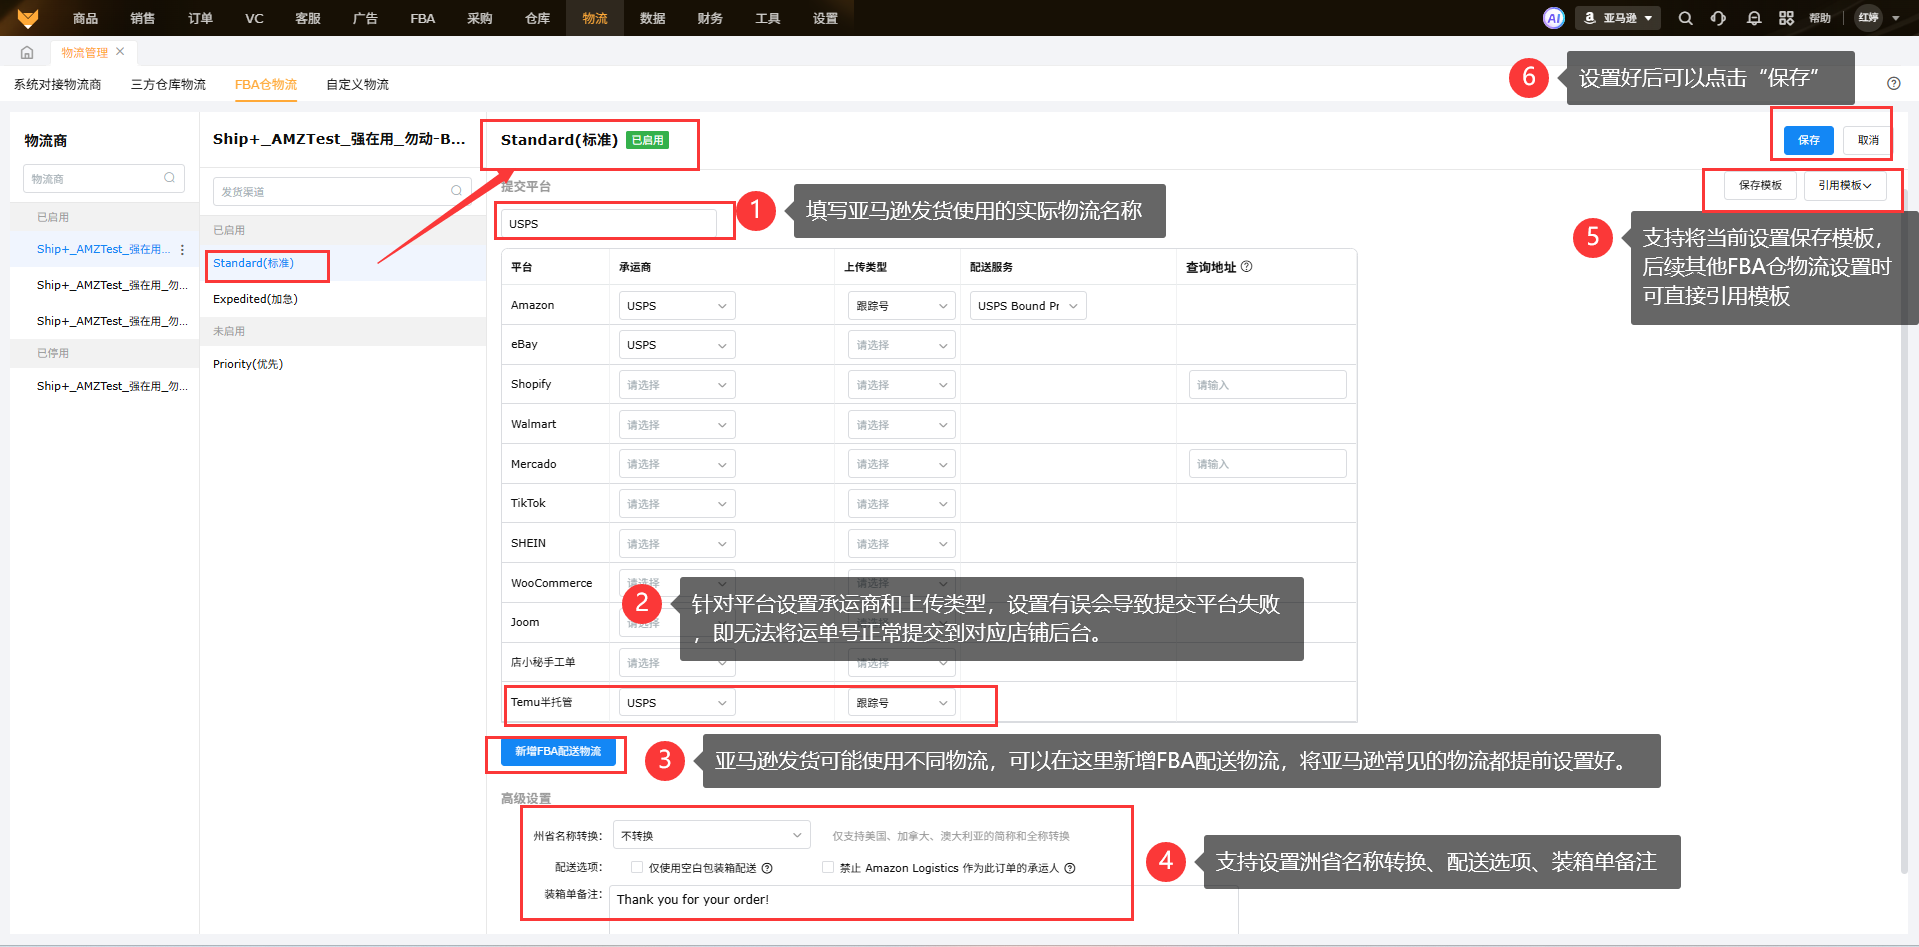Check 禁止 Amazon Logistics 作为此订单的承运人 option
The width and height of the screenshot is (1919, 947).
pyautogui.click(x=827, y=868)
